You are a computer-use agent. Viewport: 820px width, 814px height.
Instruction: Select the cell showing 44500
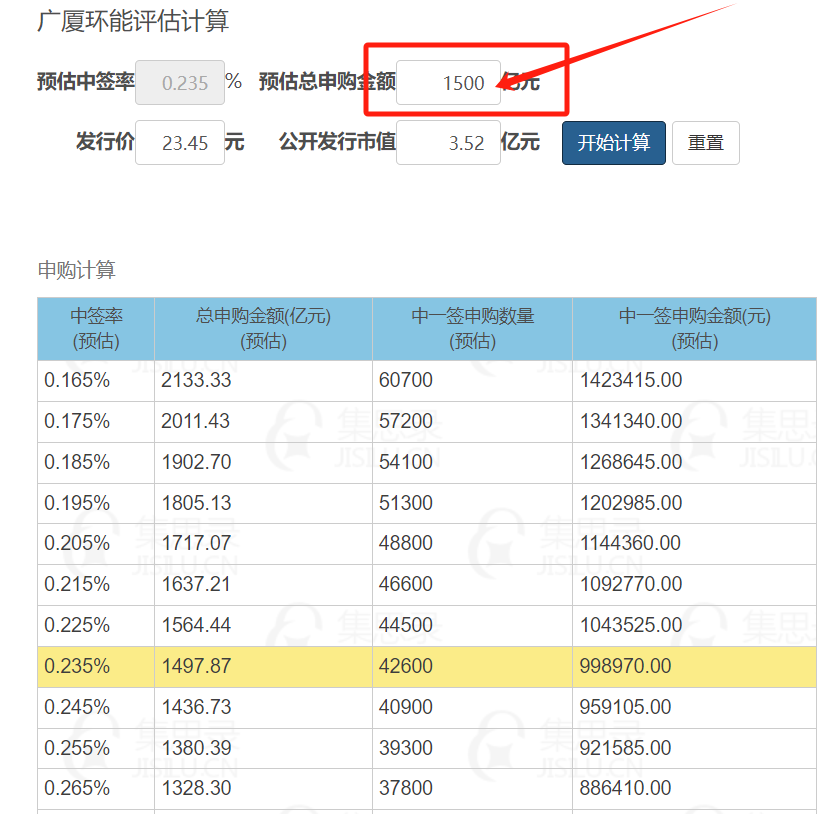(472, 626)
